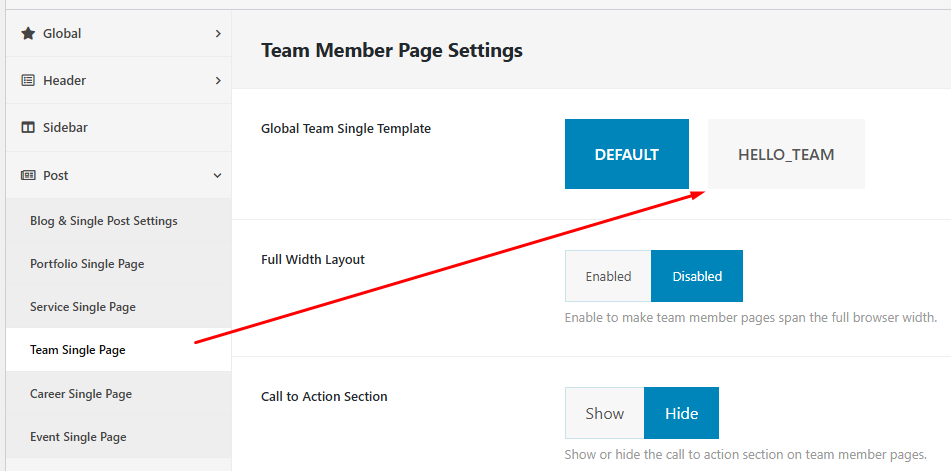Click the Post newspaper icon
This screenshot has width=951, height=471.
tap(28, 176)
